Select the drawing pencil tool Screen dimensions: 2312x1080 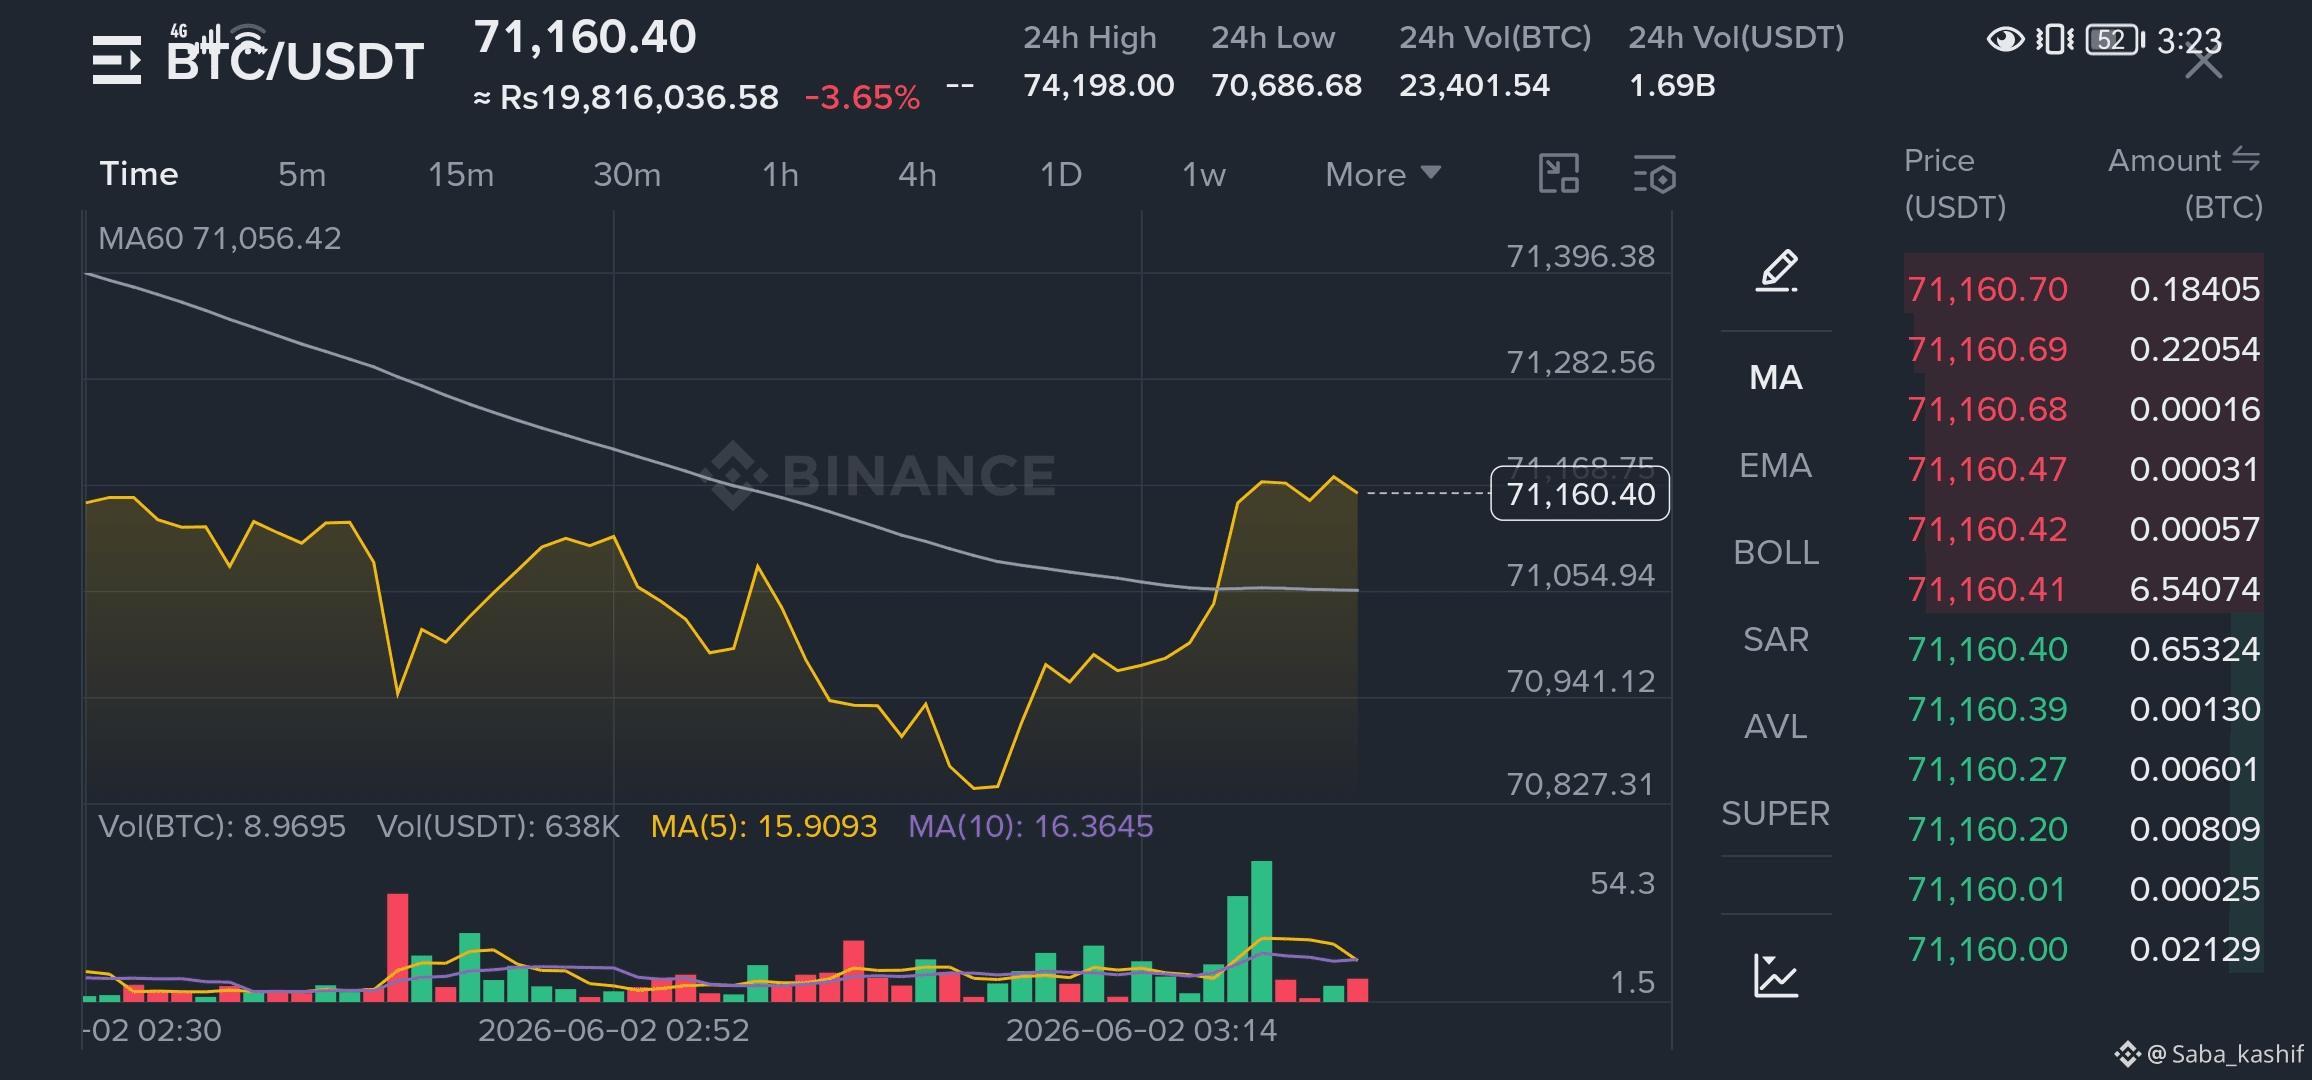coord(1777,271)
